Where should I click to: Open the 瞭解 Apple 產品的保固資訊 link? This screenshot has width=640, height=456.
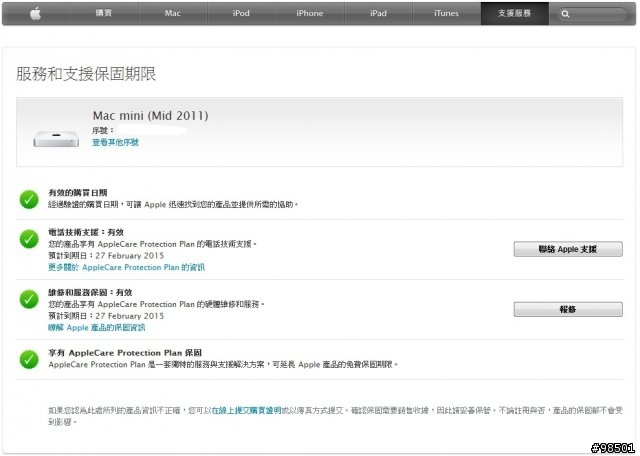tap(97, 327)
